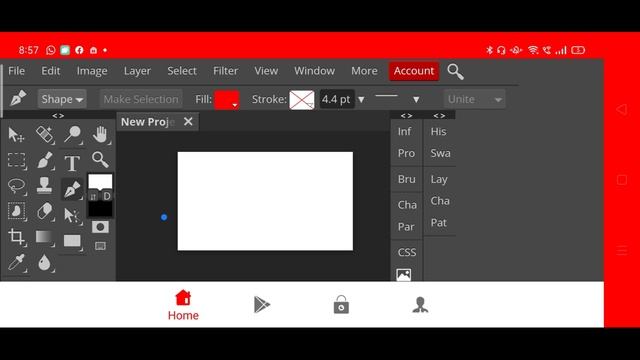Select the Move tool

tap(16, 135)
